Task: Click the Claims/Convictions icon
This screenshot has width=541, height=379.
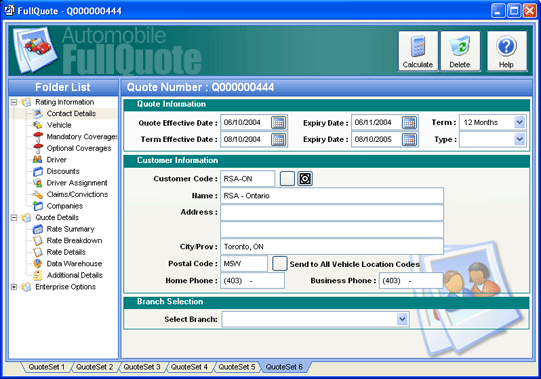Action: click(x=38, y=194)
